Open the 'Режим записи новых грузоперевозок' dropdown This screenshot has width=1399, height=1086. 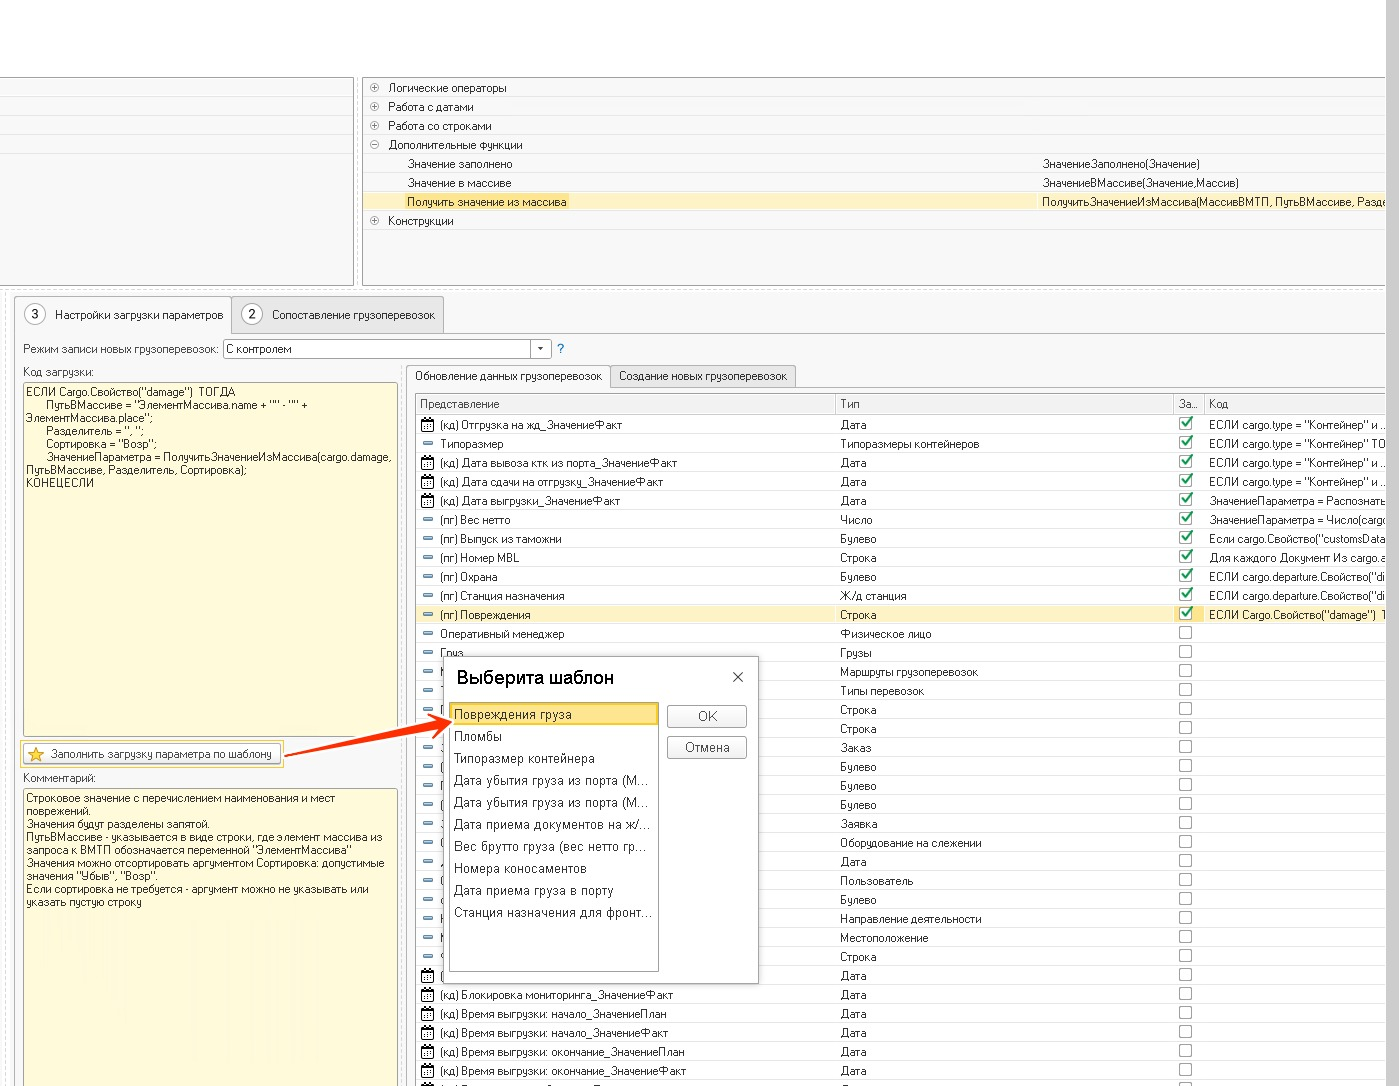click(541, 349)
